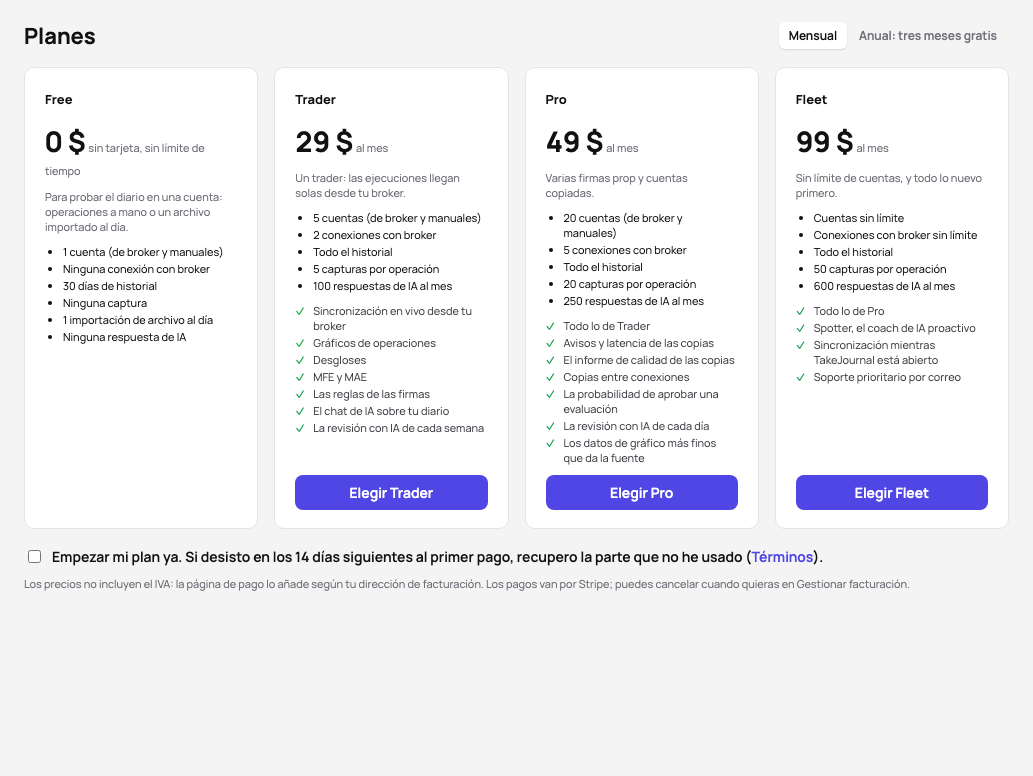This screenshot has height=776, width=1033.
Task: Click the Elegir Fleet button
Action: click(891, 493)
